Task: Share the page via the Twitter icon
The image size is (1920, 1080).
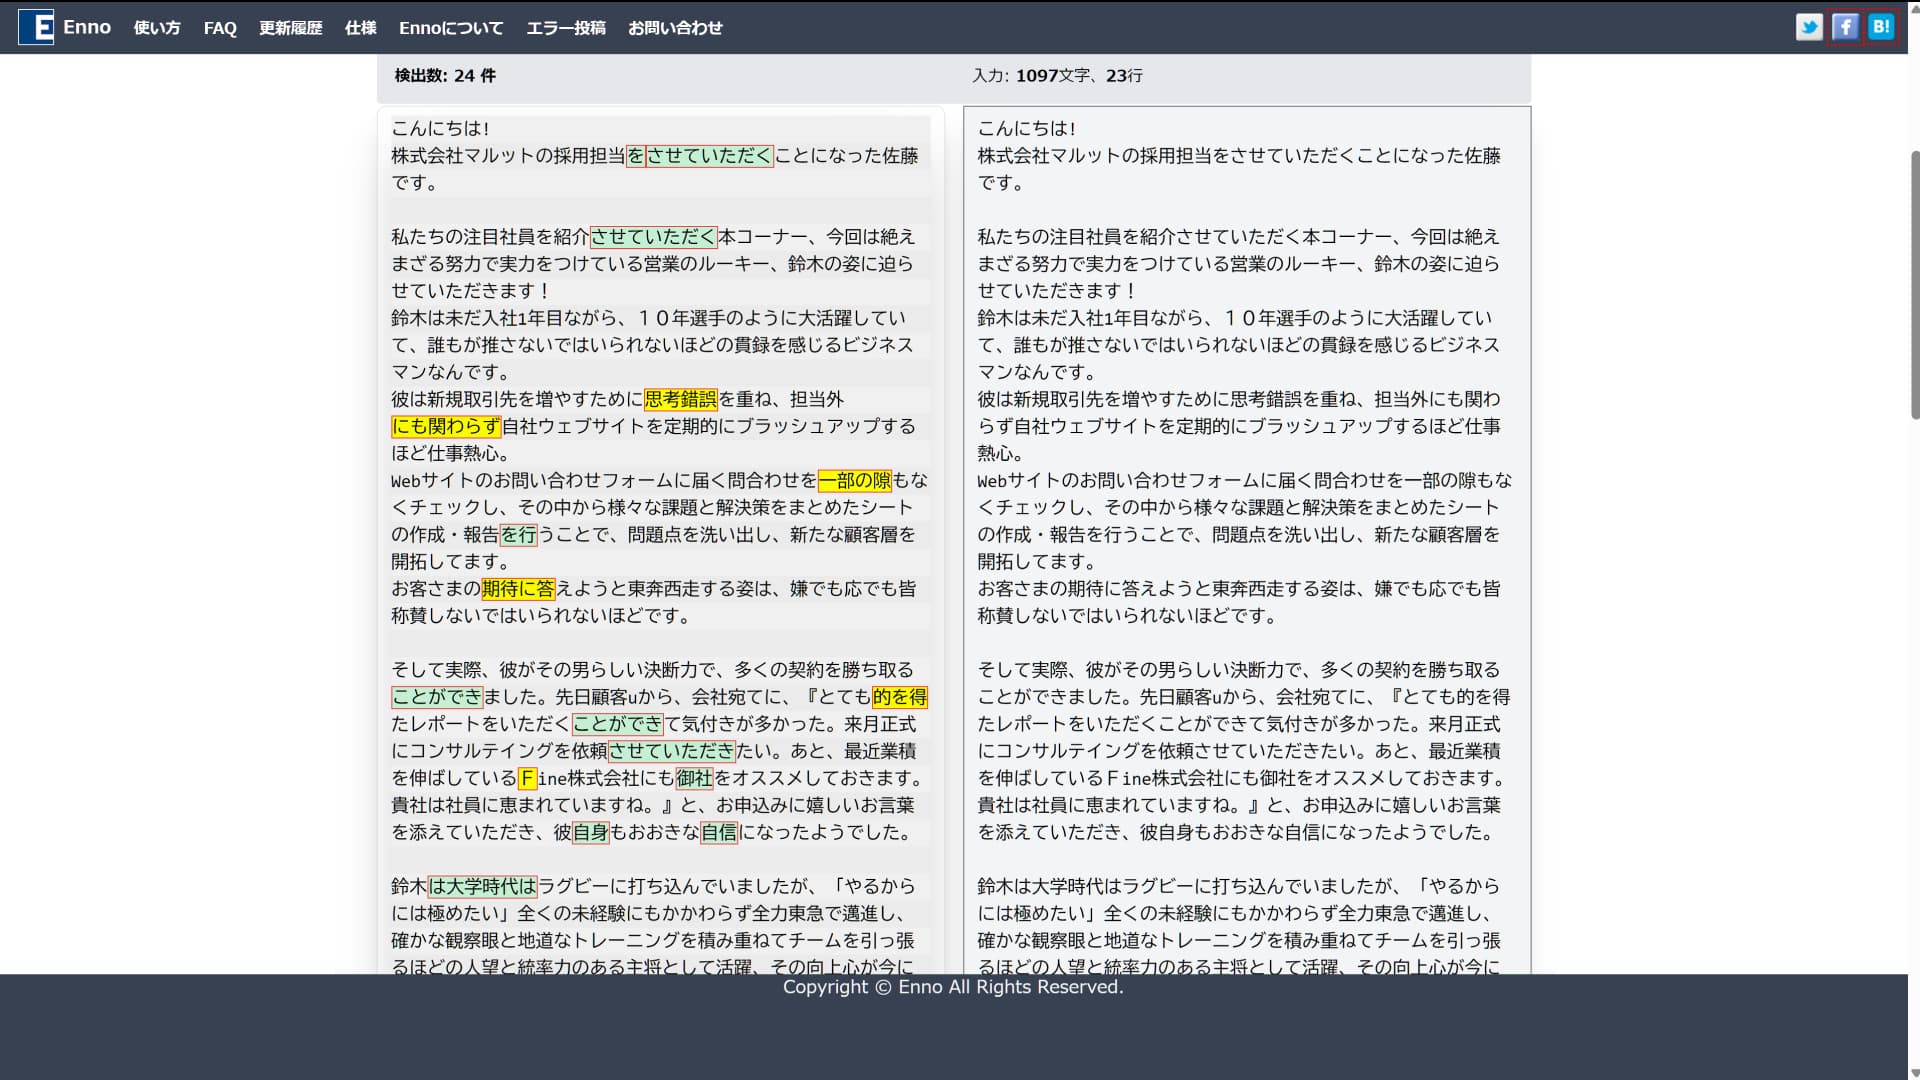Action: pos(1808,27)
